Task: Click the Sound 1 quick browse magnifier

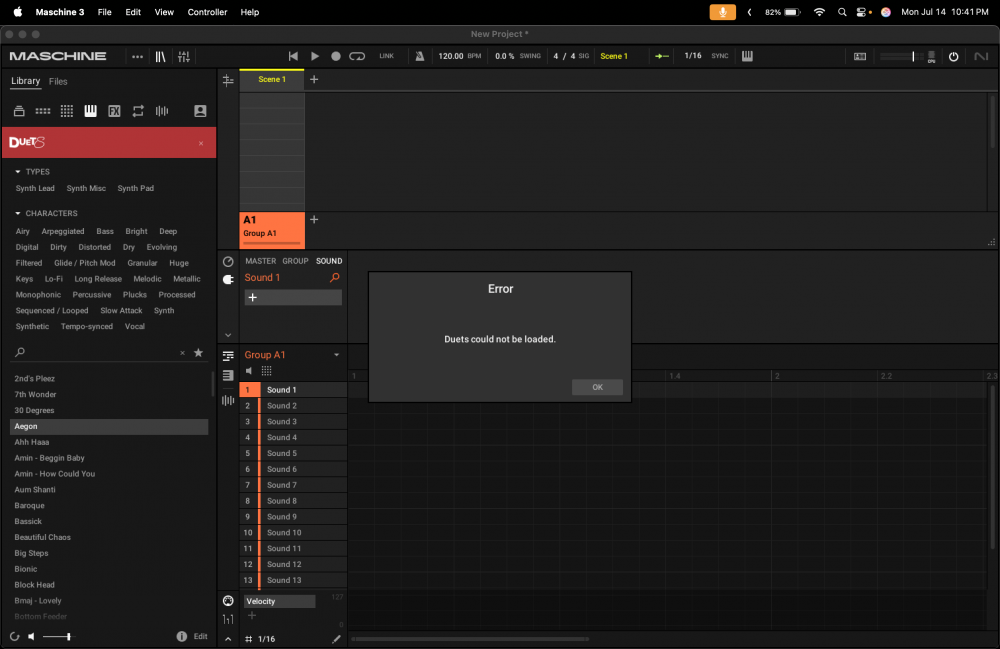Action: pos(335,278)
